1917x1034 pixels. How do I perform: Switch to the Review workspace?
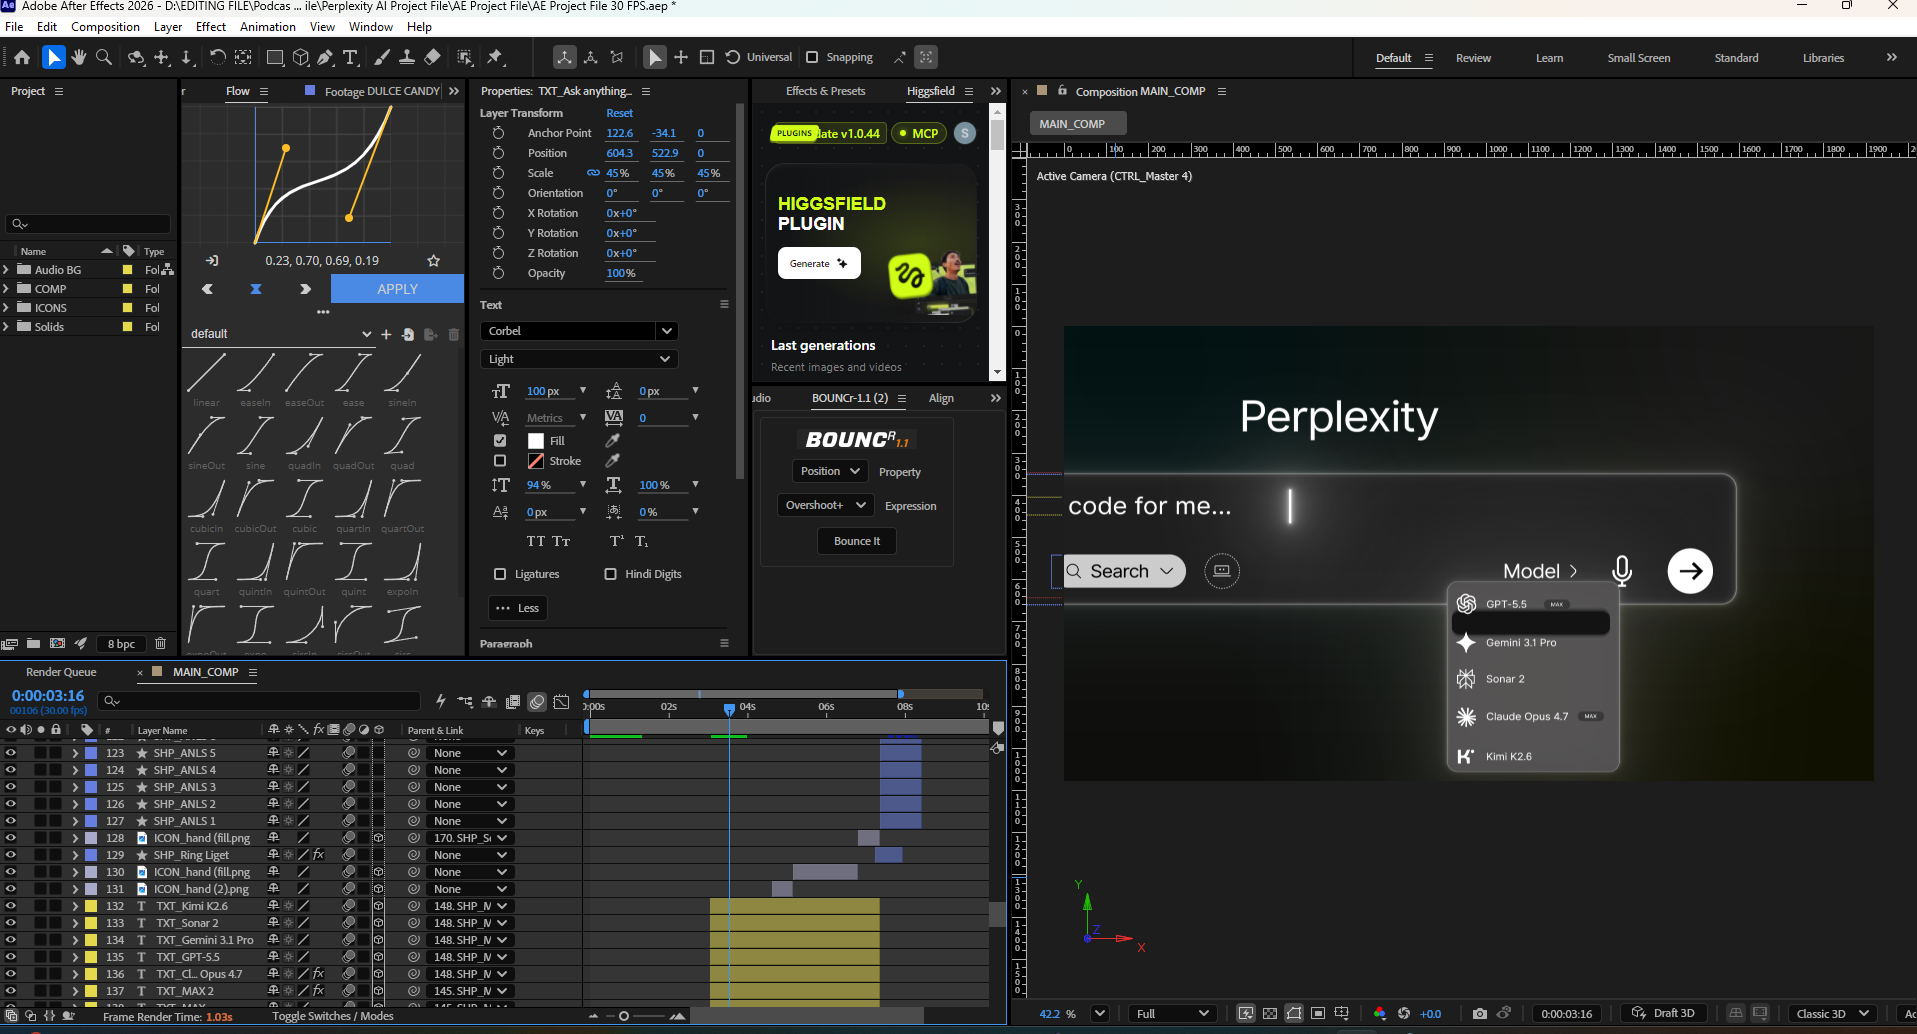pyautogui.click(x=1473, y=58)
